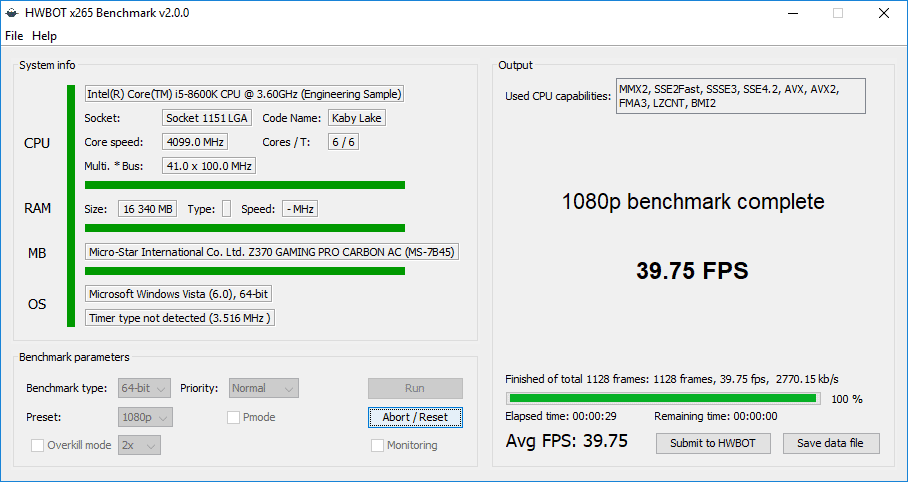Open the Benchmark type 64-bit dropdown
Viewport: 908px width, 482px height.
(x=144, y=388)
